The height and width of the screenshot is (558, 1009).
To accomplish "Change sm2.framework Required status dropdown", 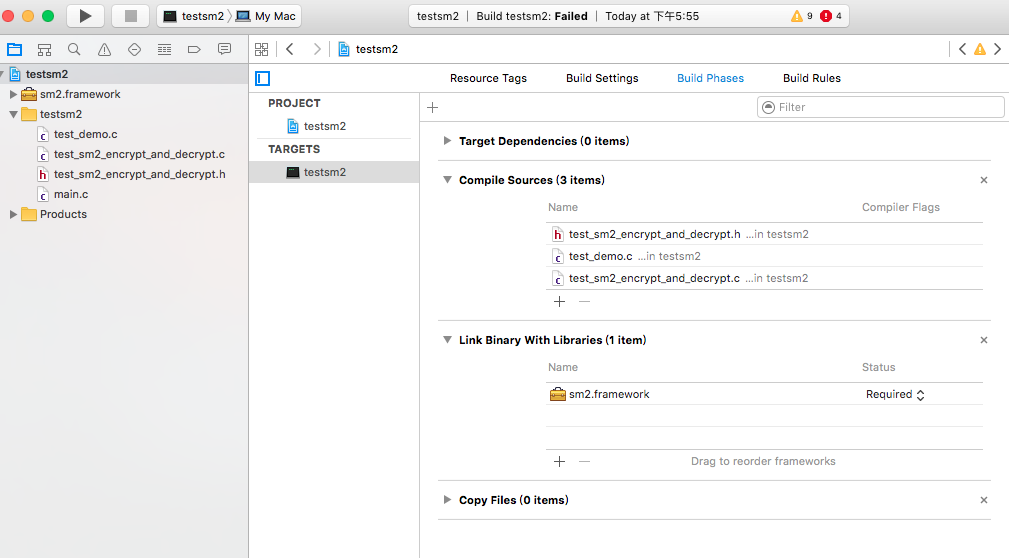I will tap(894, 395).
